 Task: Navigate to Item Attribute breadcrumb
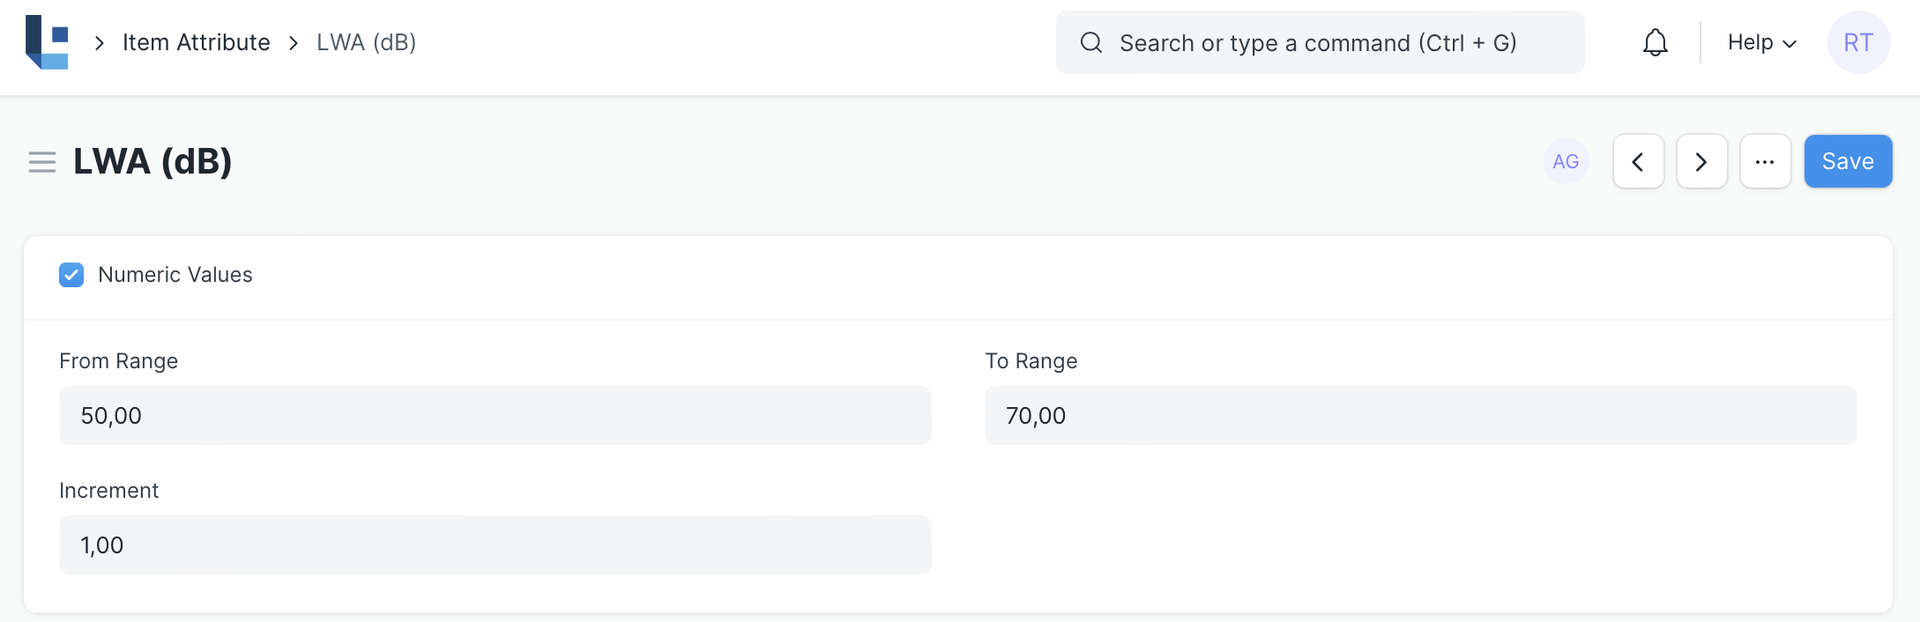(196, 43)
